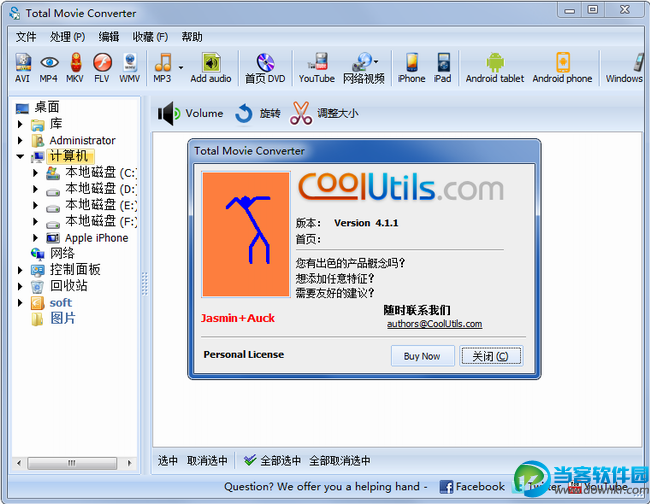Click the Personal License text
The image size is (650, 504).
pyautogui.click(x=243, y=354)
